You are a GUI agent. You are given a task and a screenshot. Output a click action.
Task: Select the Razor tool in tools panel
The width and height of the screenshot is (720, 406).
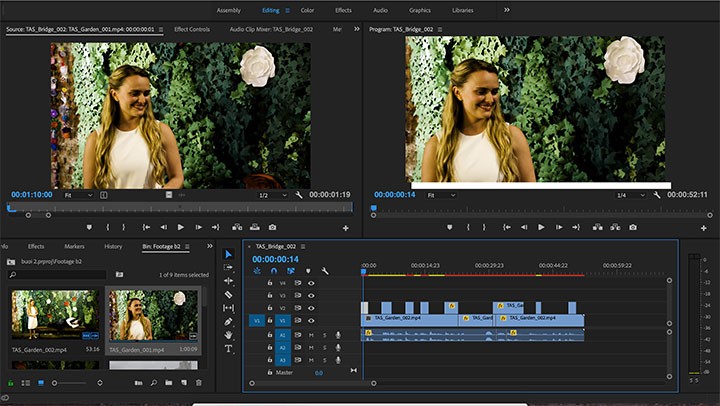(x=228, y=294)
